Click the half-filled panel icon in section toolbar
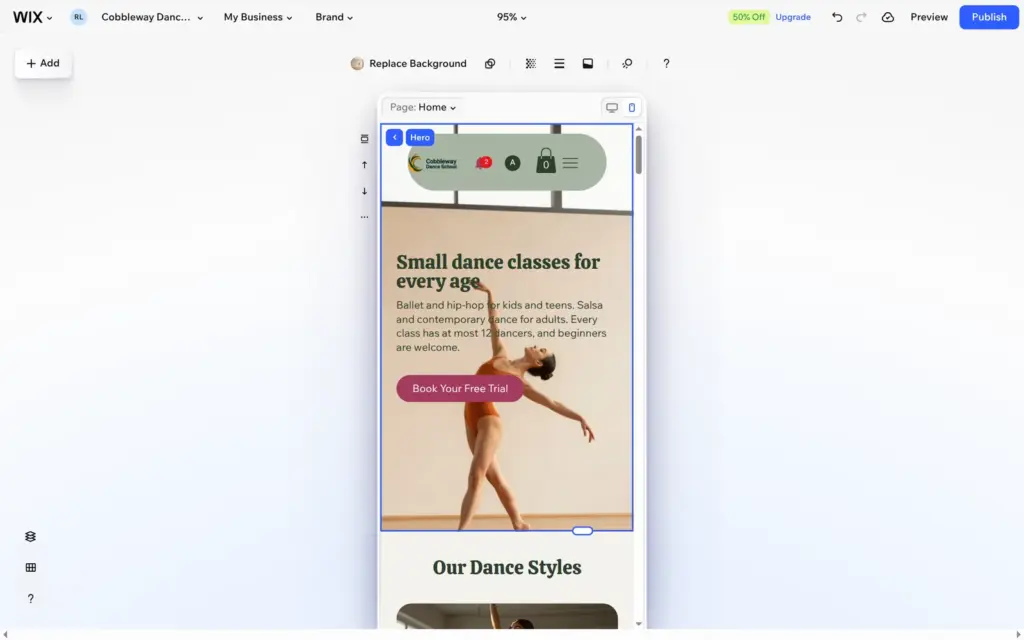This screenshot has height=640, width=1024. click(588, 63)
